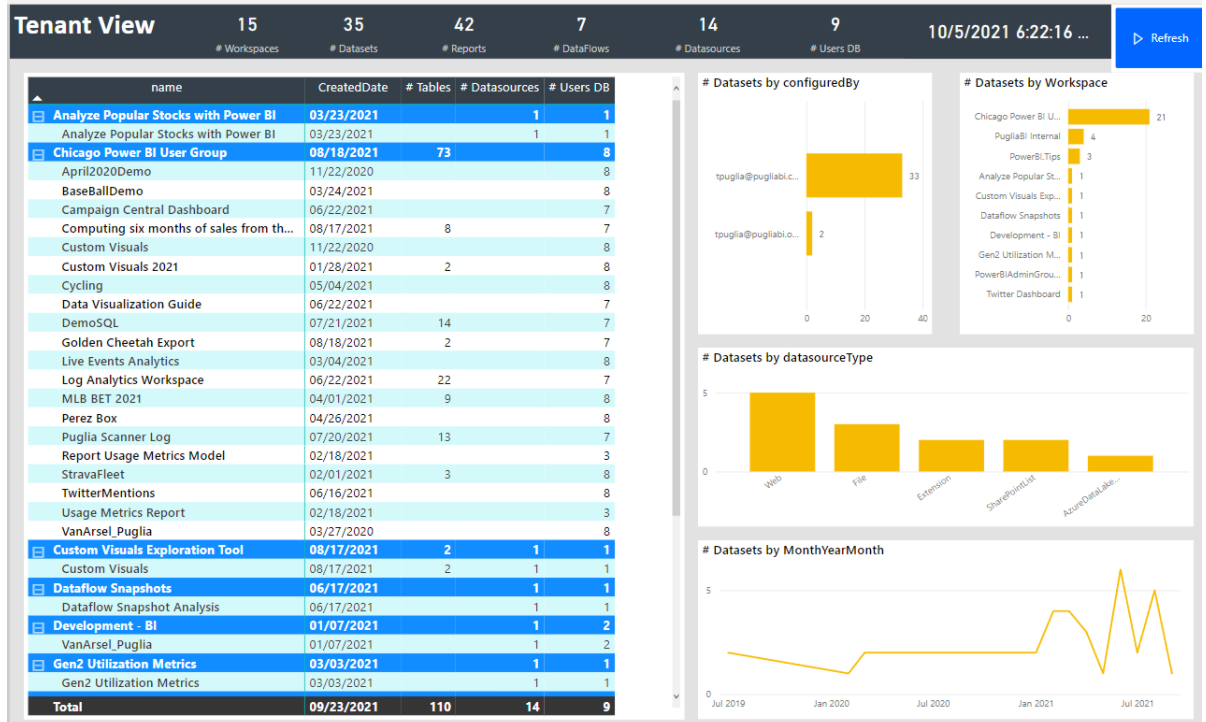Select Report Usage Metrics Model row

(321, 456)
